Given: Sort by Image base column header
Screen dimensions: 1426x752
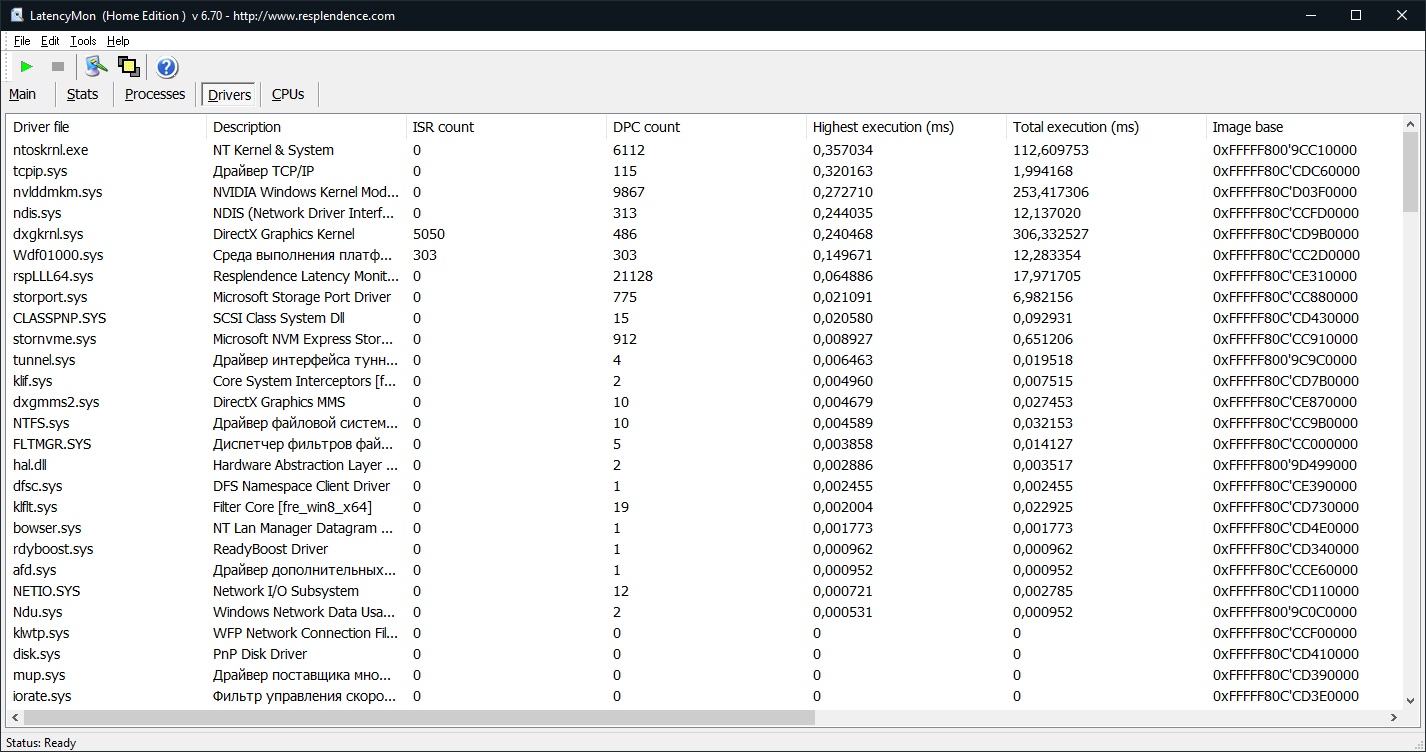Looking at the screenshot, I should pyautogui.click(x=1304, y=127).
